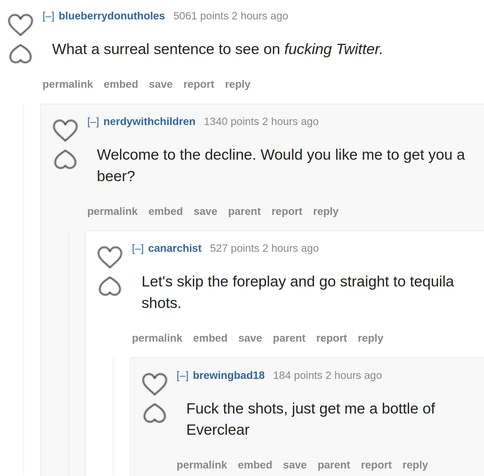Downvote blueberrydonutholes' comment with the inverted heart
This screenshot has height=476, width=484.
tap(20, 54)
